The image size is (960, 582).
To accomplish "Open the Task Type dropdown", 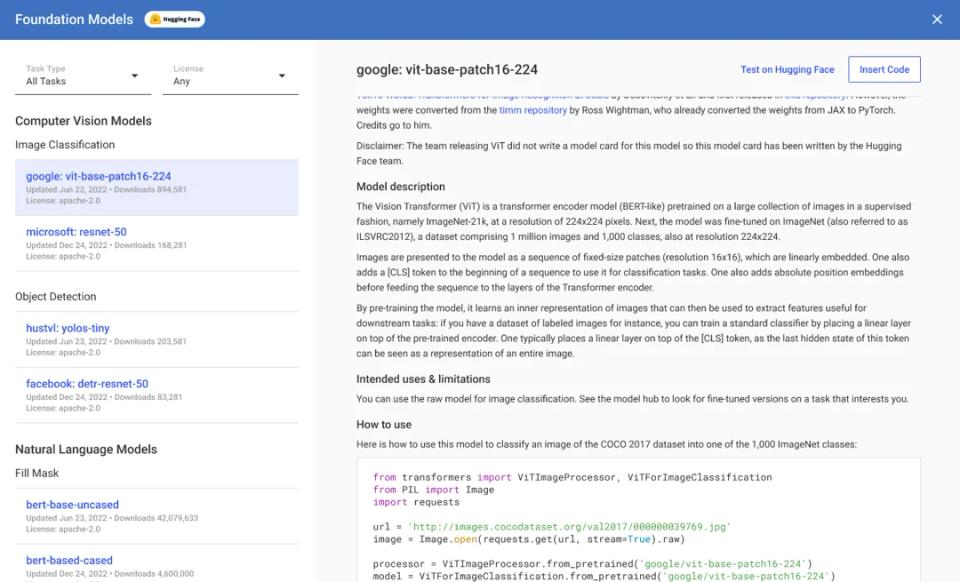I will coord(83,76).
